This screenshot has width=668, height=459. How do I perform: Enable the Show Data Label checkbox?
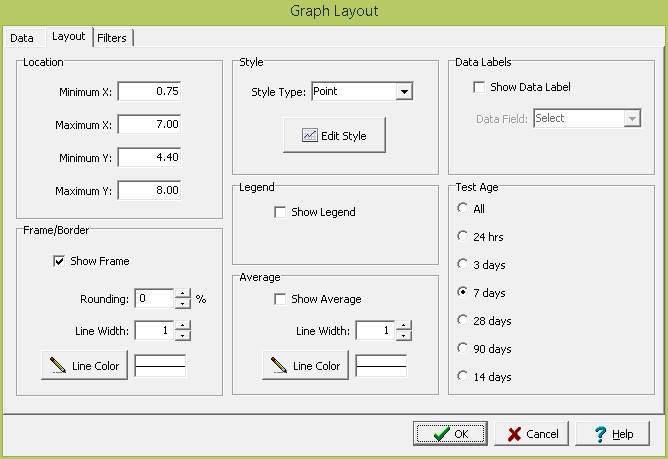(x=480, y=87)
